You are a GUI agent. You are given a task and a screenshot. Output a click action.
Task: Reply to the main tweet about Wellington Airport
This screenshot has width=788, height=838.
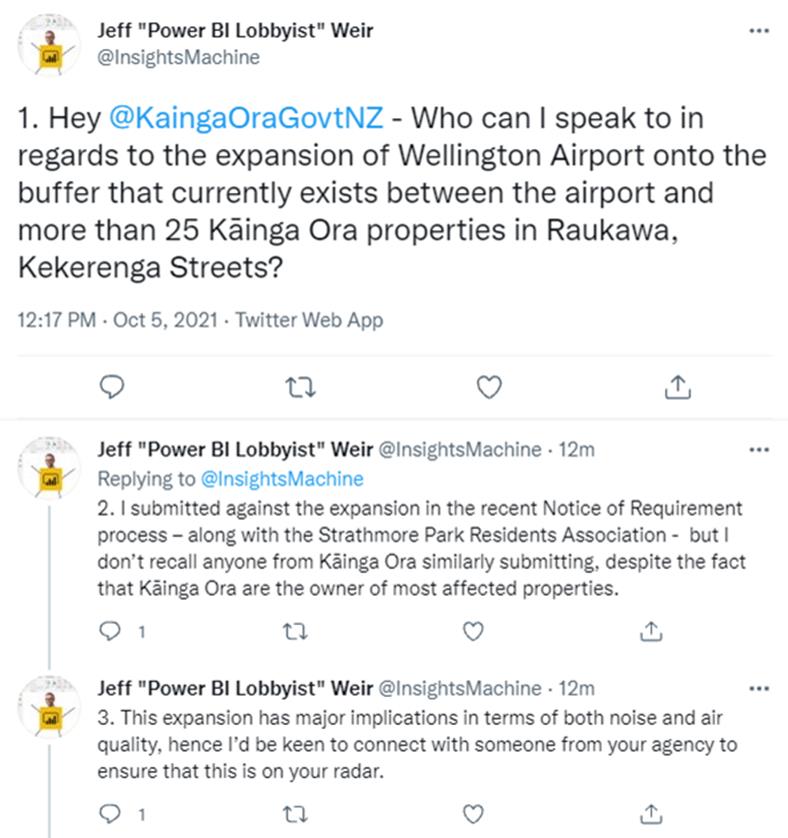tap(113, 387)
